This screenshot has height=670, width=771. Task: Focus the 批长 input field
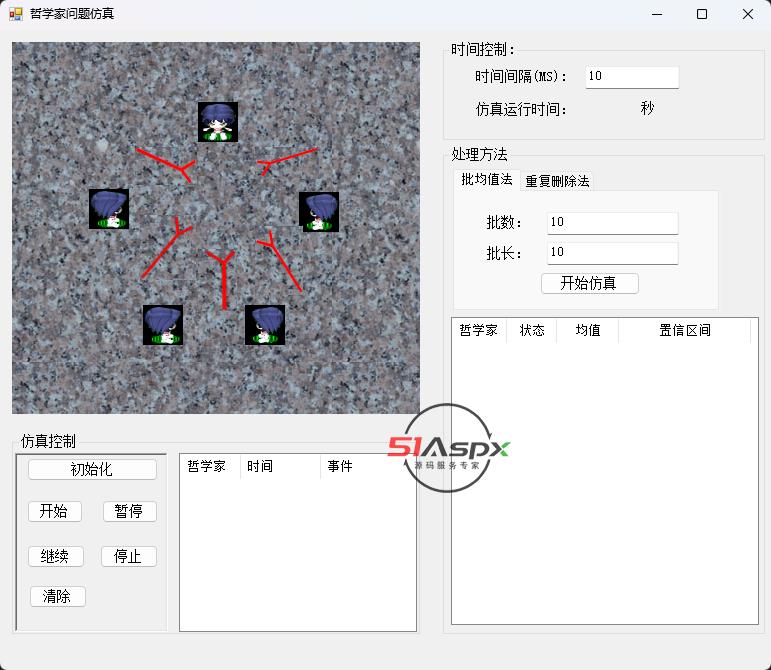pyautogui.click(x=612, y=253)
